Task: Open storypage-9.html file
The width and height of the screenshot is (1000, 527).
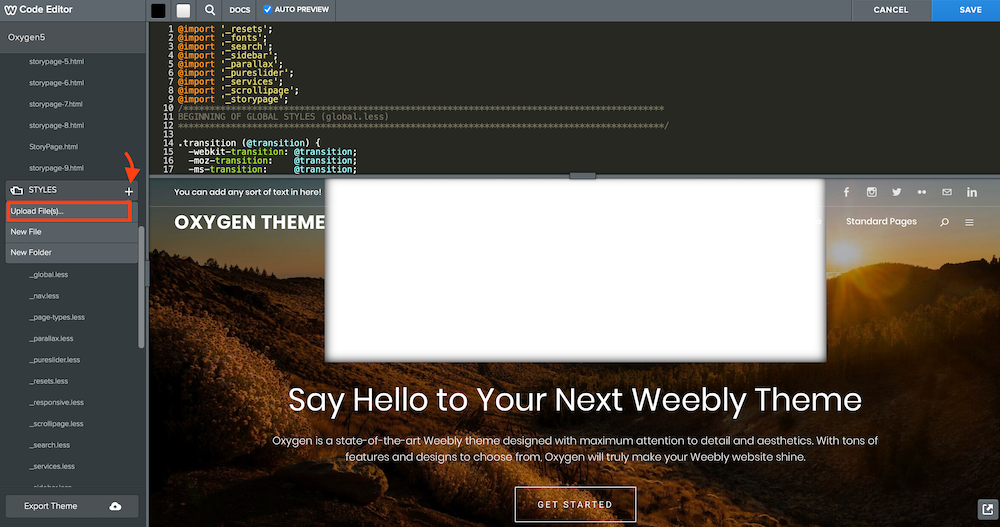Action: [56, 168]
